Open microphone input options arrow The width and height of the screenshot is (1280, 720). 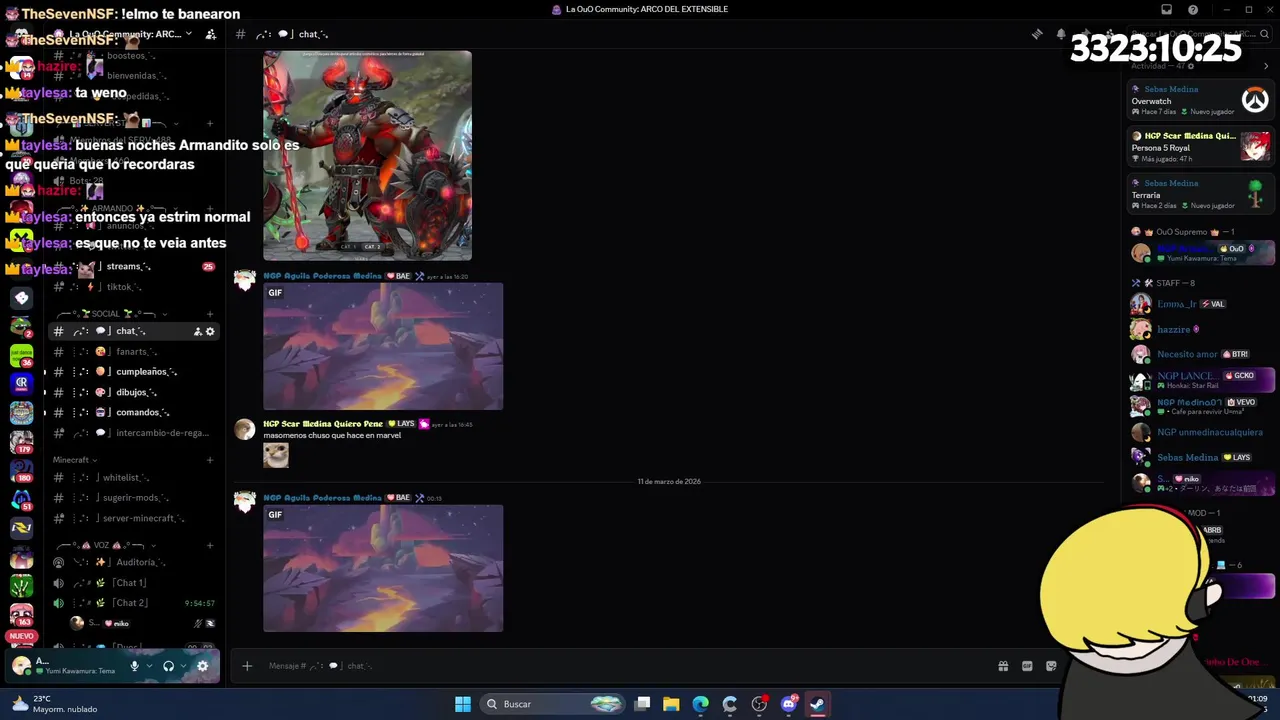[x=149, y=666]
